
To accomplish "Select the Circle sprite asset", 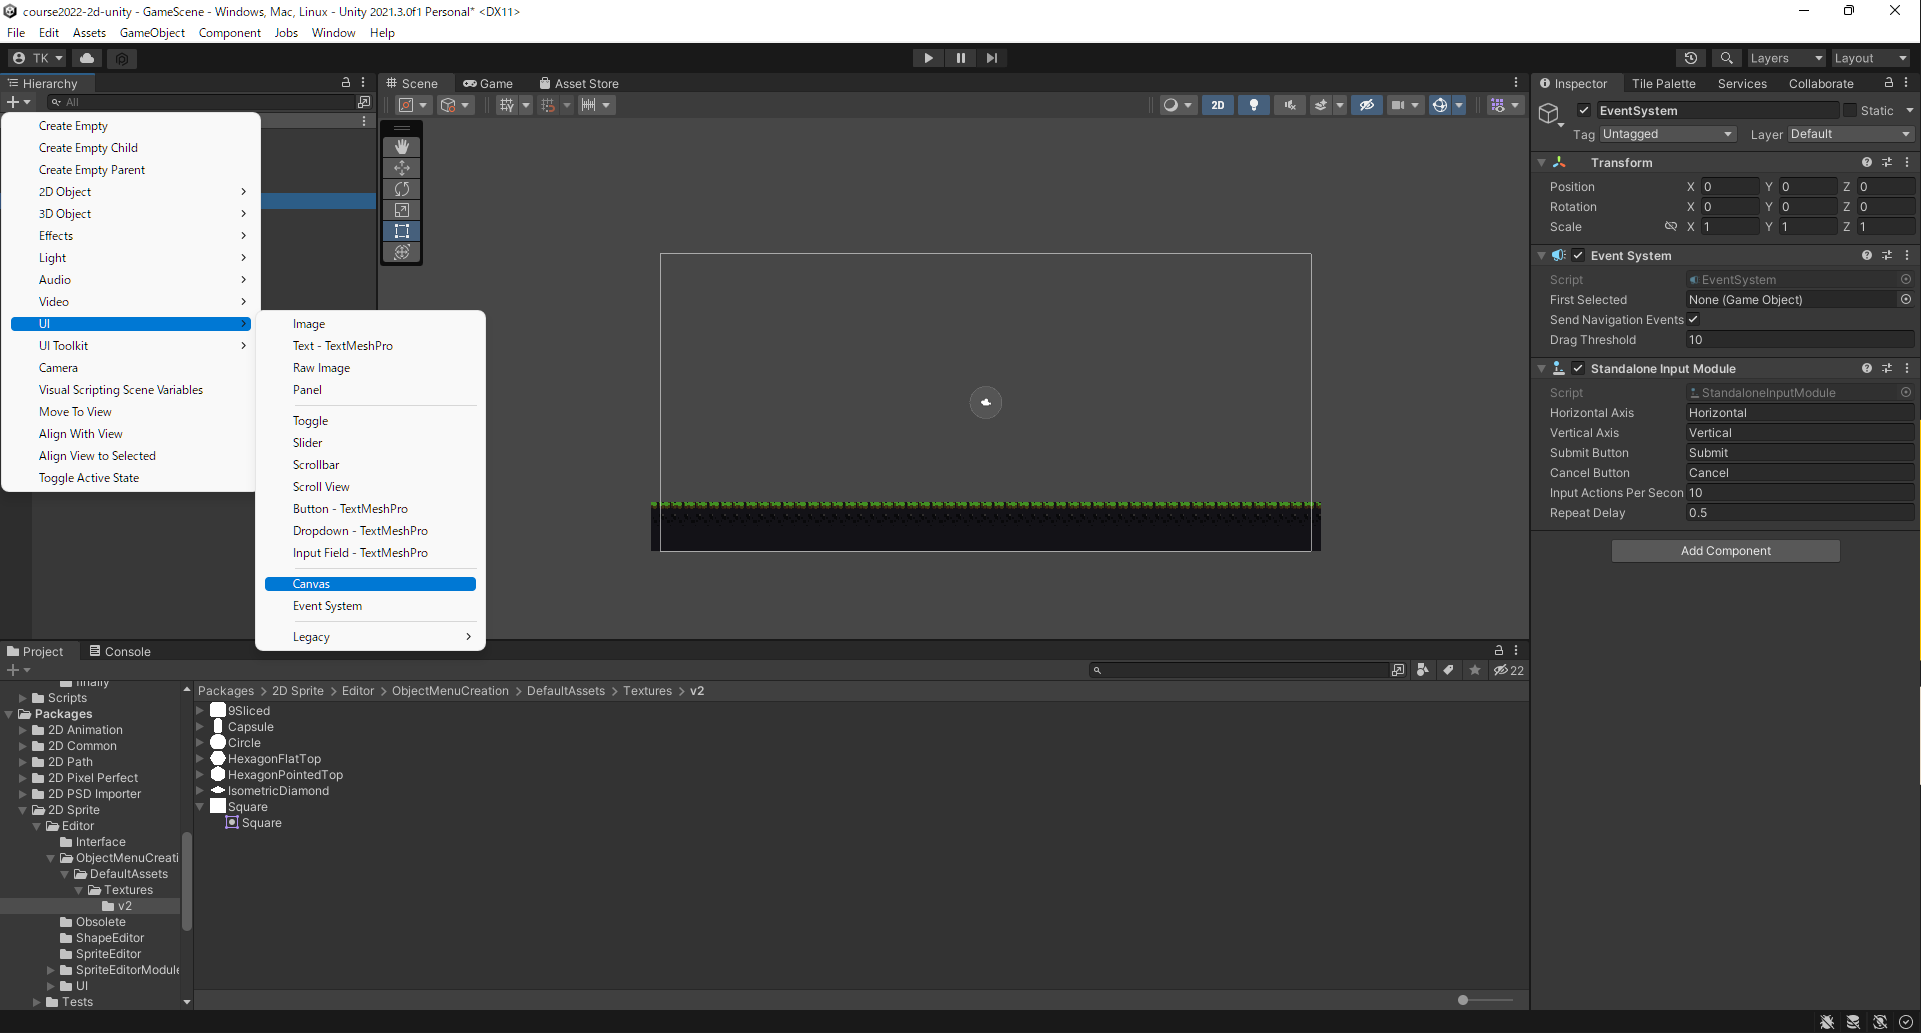I will [x=243, y=743].
